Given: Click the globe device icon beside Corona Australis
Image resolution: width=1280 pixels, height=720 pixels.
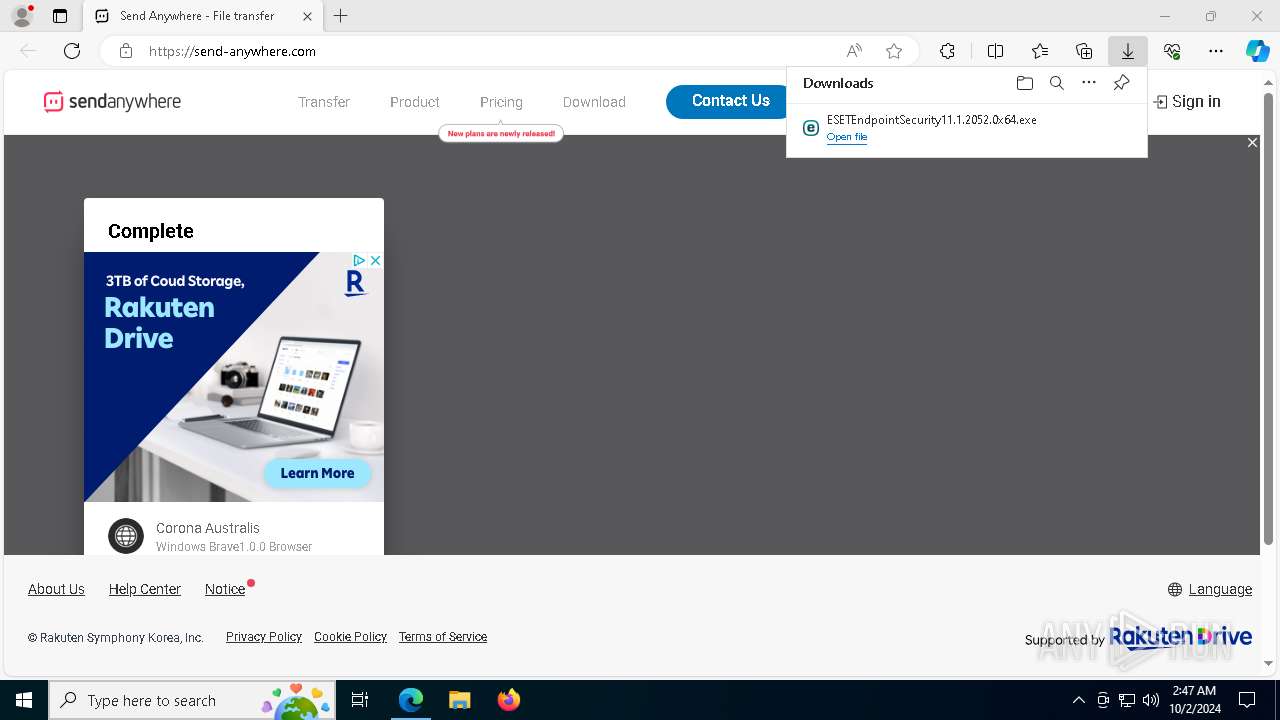Looking at the screenshot, I should (x=126, y=536).
